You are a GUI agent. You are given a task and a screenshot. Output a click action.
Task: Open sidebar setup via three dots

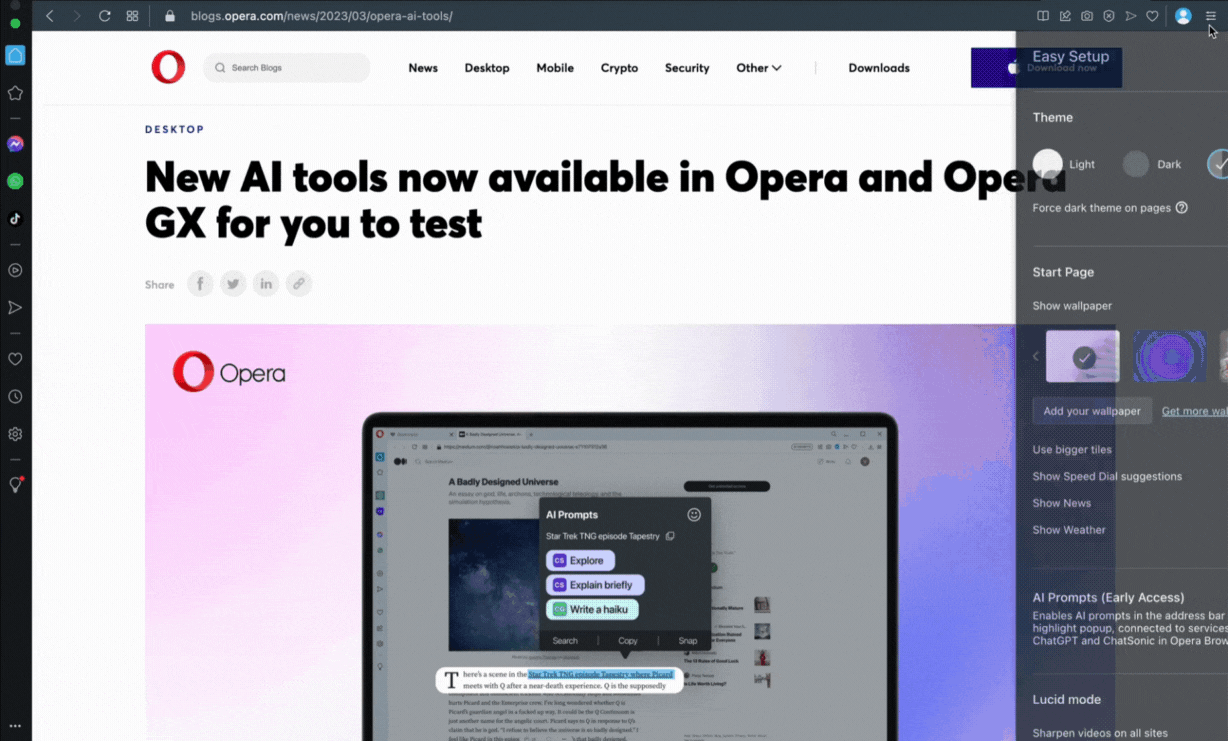tap(15, 726)
